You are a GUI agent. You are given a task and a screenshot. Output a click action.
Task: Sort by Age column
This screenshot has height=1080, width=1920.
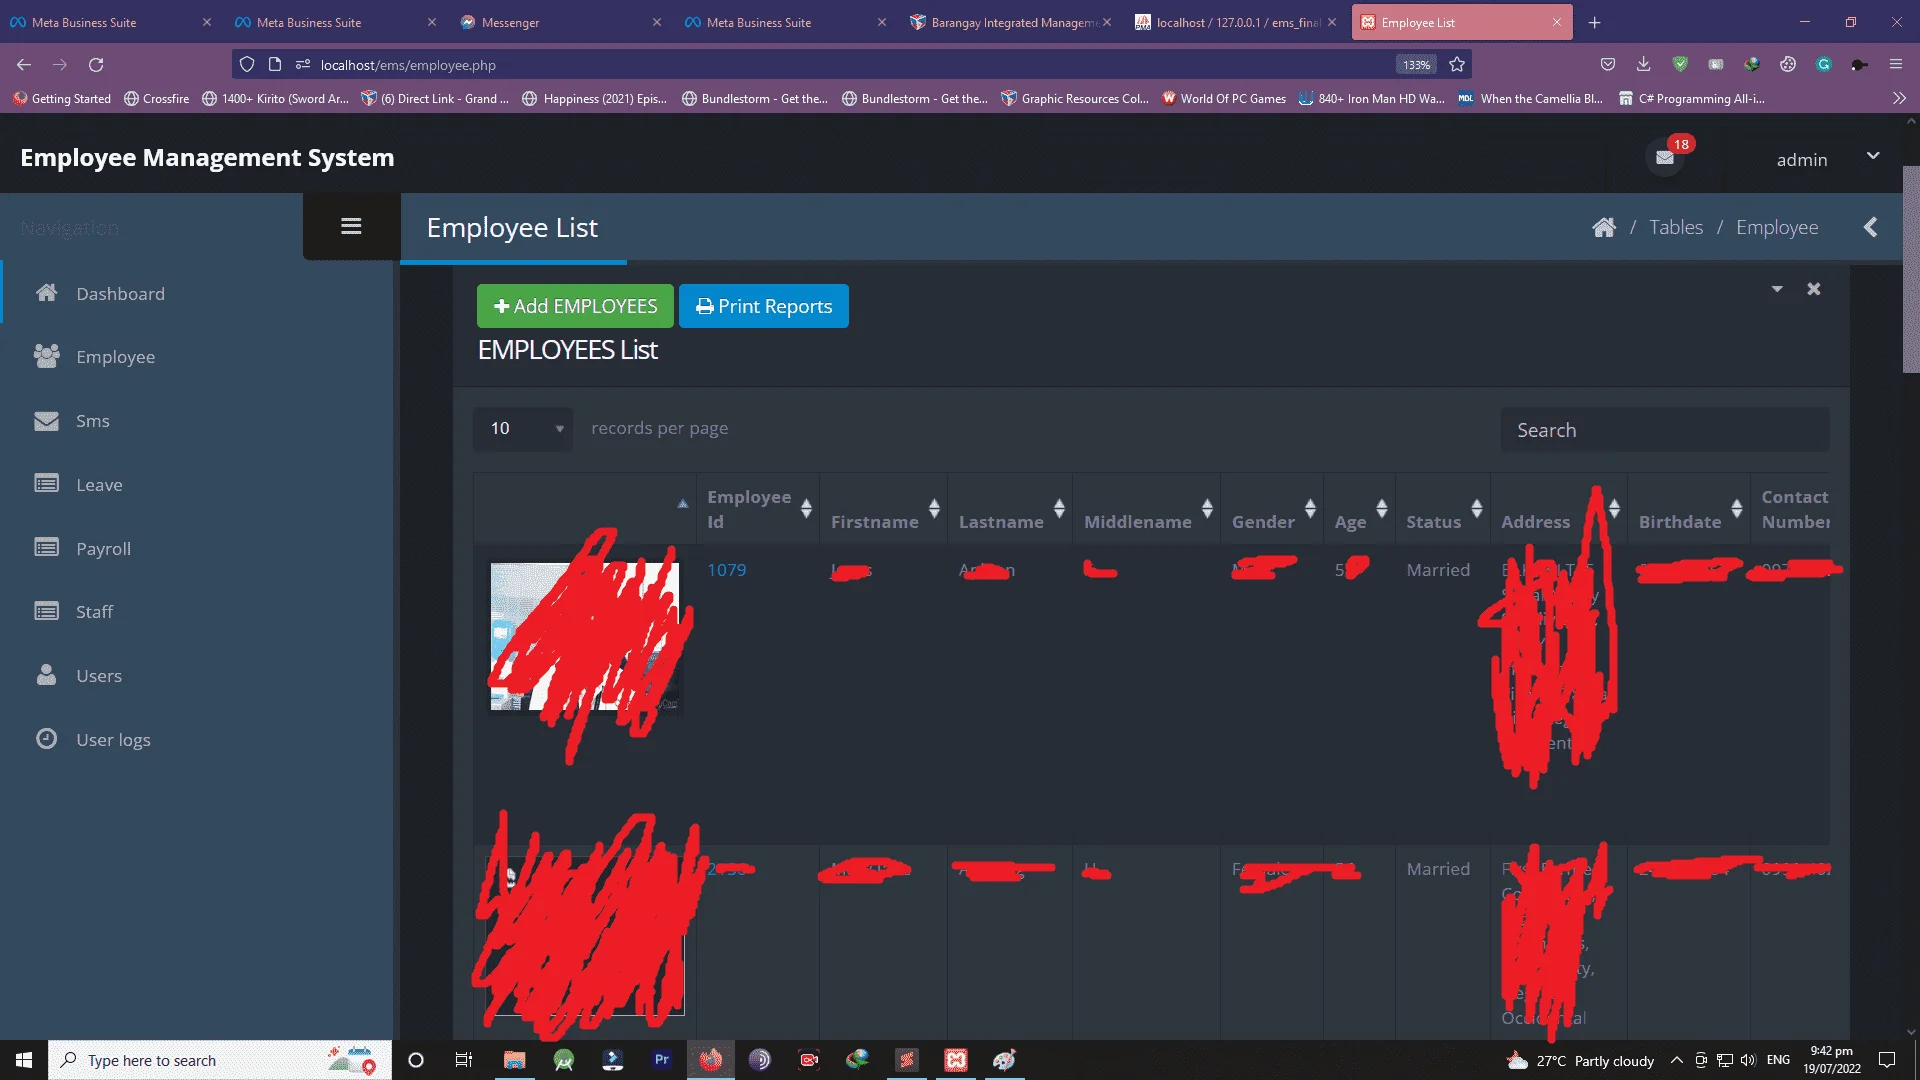click(x=1359, y=509)
